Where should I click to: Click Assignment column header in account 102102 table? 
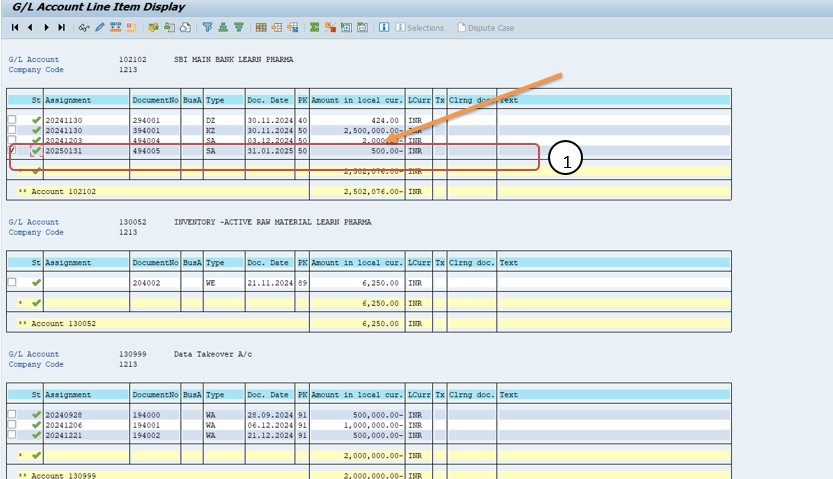[x=87, y=100]
